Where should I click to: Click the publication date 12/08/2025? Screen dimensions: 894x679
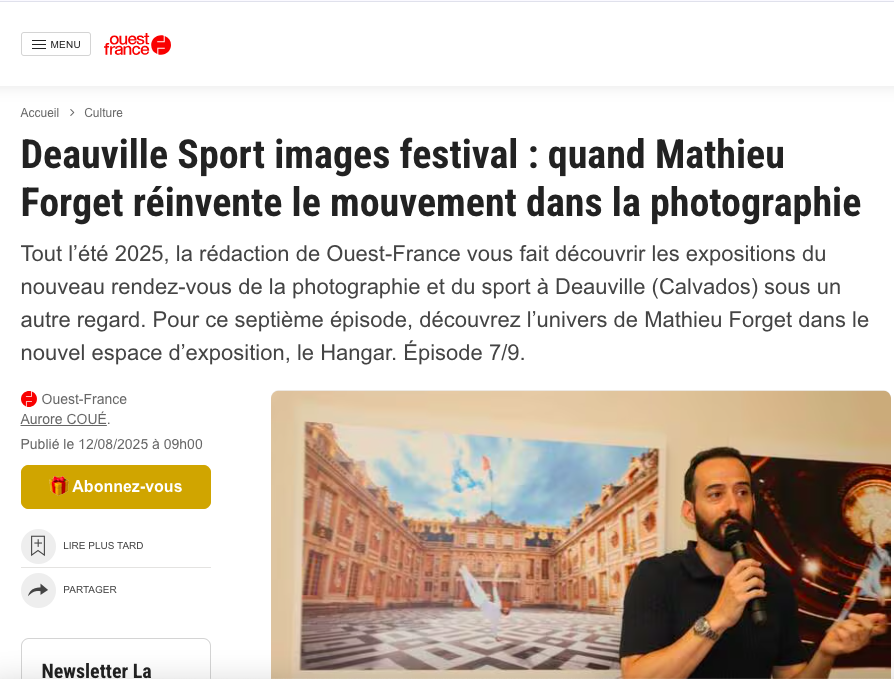point(113,444)
